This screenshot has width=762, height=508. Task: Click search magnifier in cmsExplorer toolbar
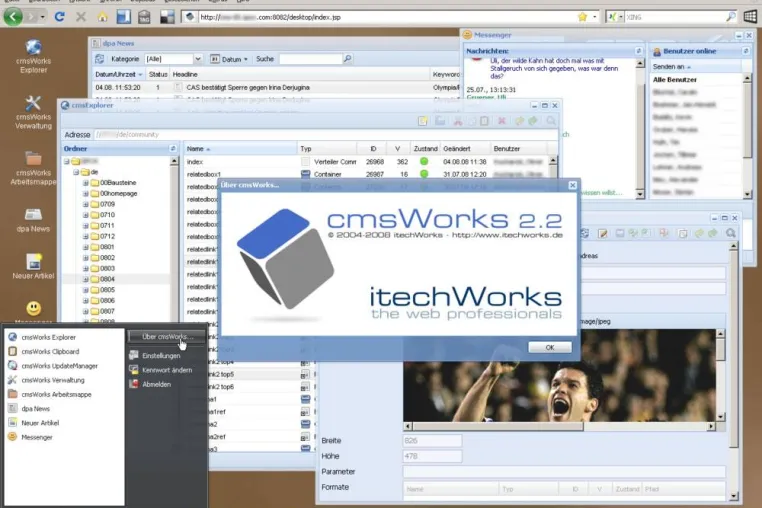coord(551,121)
